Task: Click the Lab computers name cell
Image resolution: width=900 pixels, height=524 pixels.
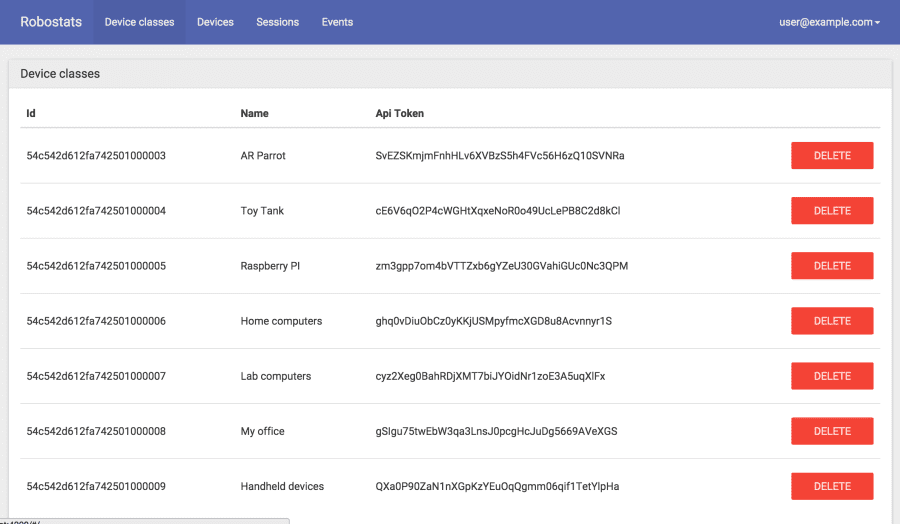Action: [x=276, y=376]
